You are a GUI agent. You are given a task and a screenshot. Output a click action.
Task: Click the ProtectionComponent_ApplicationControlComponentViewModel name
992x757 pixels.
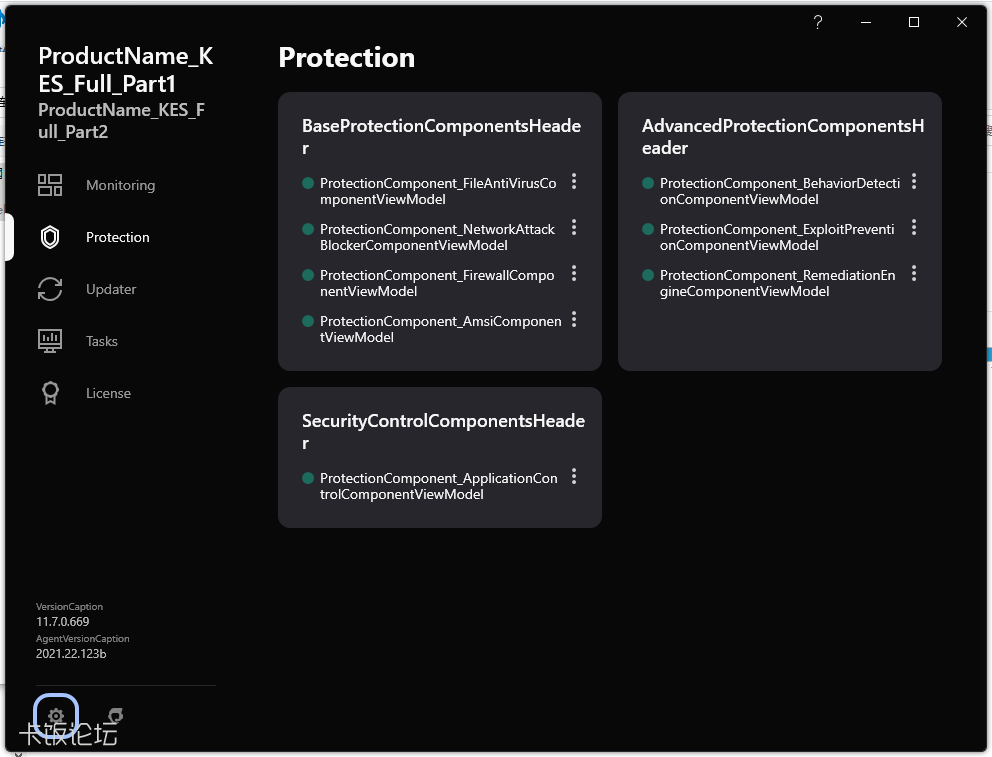point(438,486)
